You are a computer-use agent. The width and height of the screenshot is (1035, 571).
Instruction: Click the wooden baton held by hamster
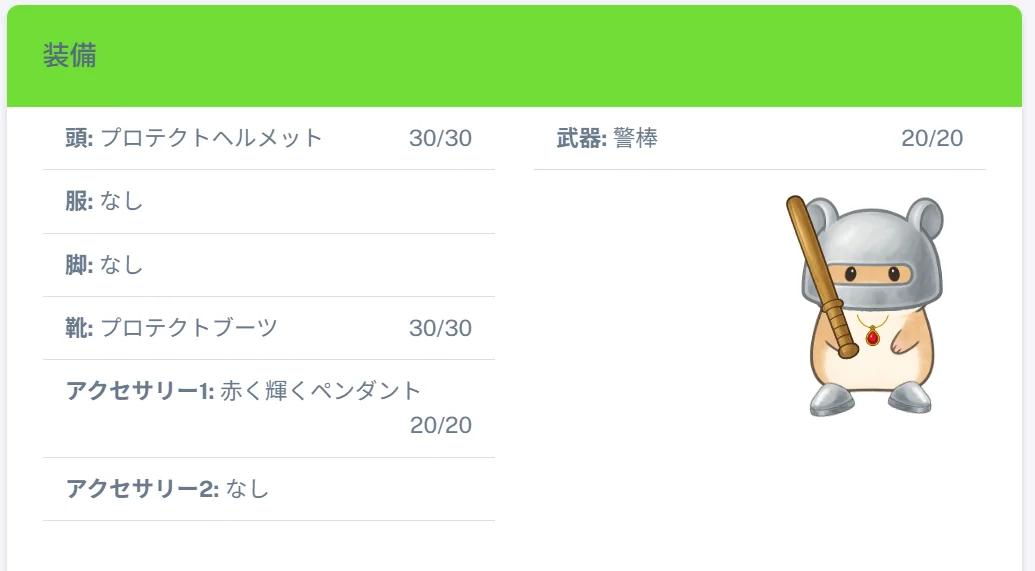(821, 277)
